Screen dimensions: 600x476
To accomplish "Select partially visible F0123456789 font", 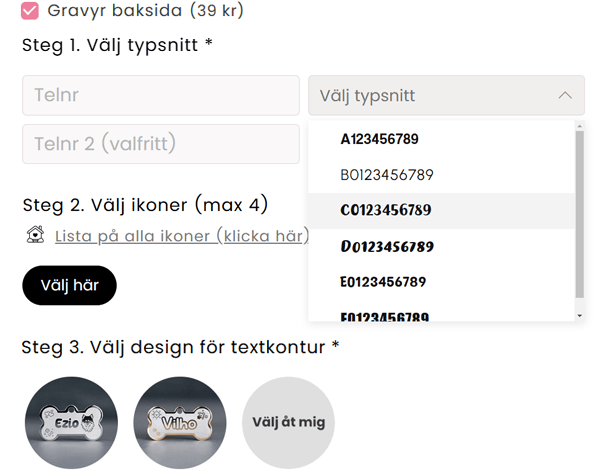I will tap(385, 316).
